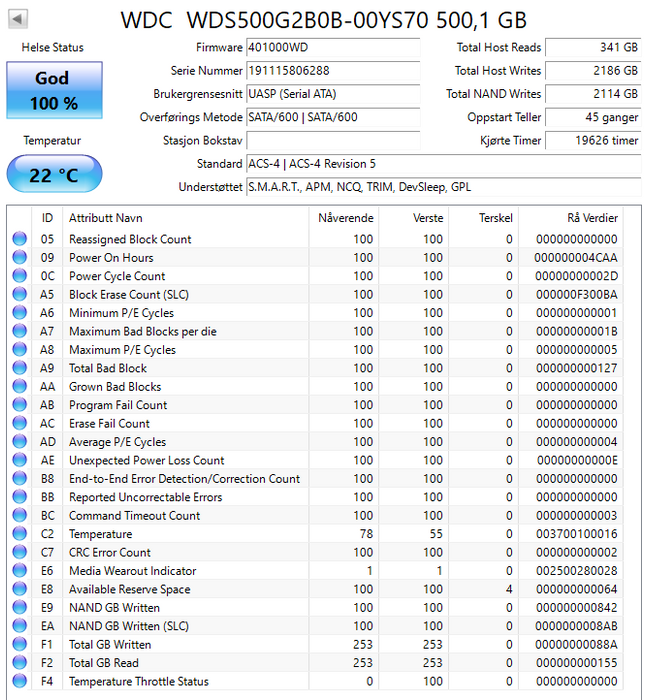This screenshot has height=700, width=647.
Task: Select the status orb for Temperature attribute C2
Action: click(x=19, y=534)
